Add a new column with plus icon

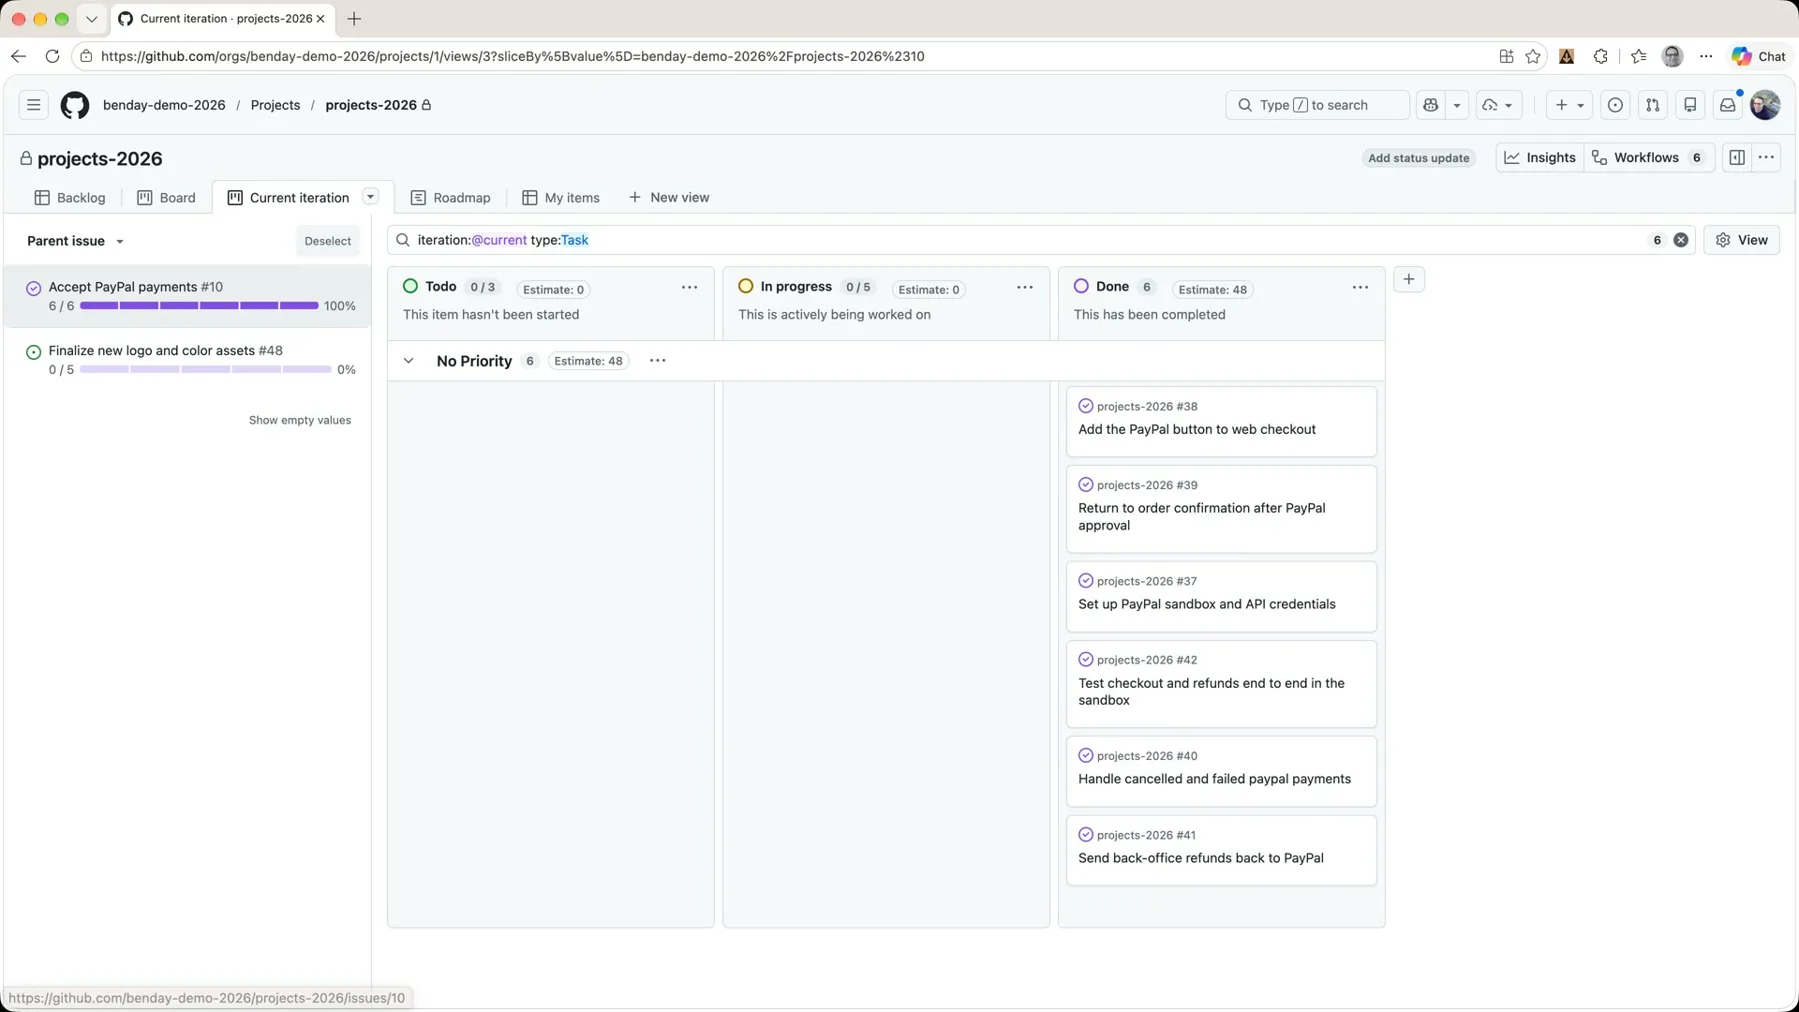[1408, 279]
